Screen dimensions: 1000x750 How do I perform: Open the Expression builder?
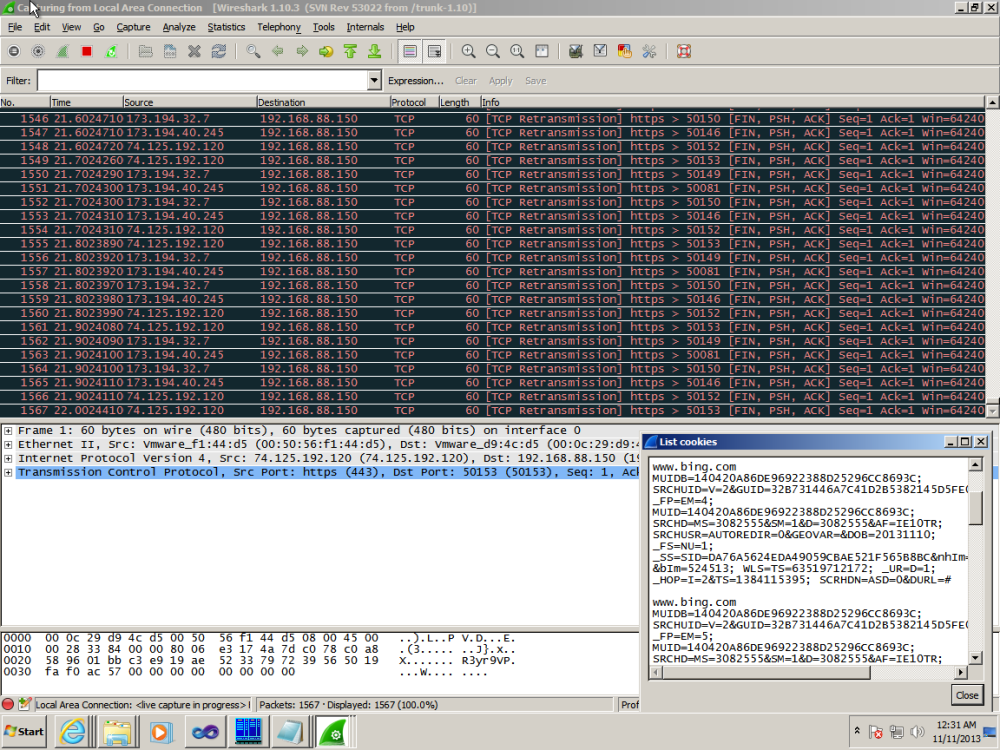point(418,80)
